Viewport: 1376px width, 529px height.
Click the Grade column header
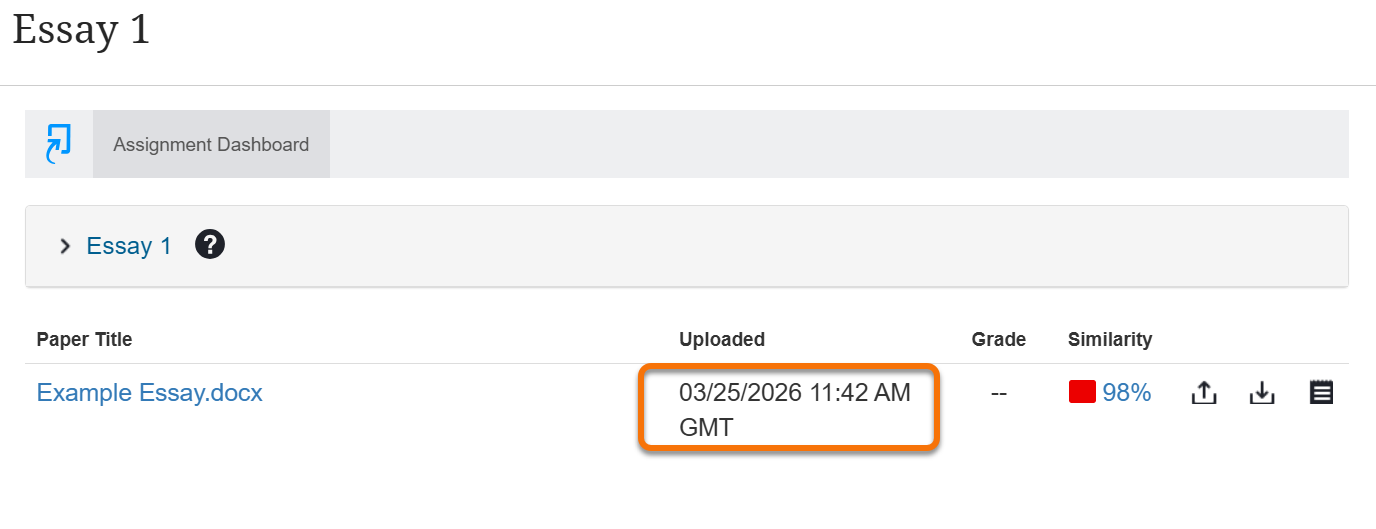(x=998, y=339)
